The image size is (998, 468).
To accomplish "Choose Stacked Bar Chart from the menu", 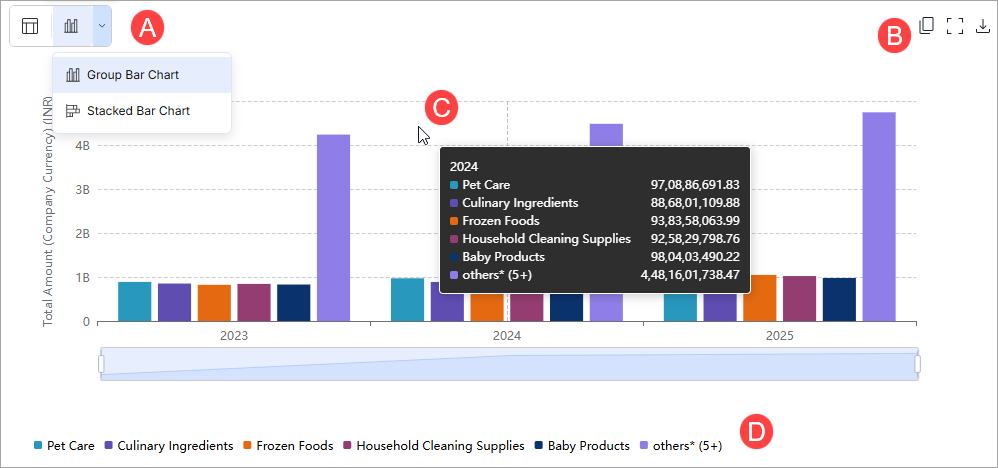I will point(137,111).
